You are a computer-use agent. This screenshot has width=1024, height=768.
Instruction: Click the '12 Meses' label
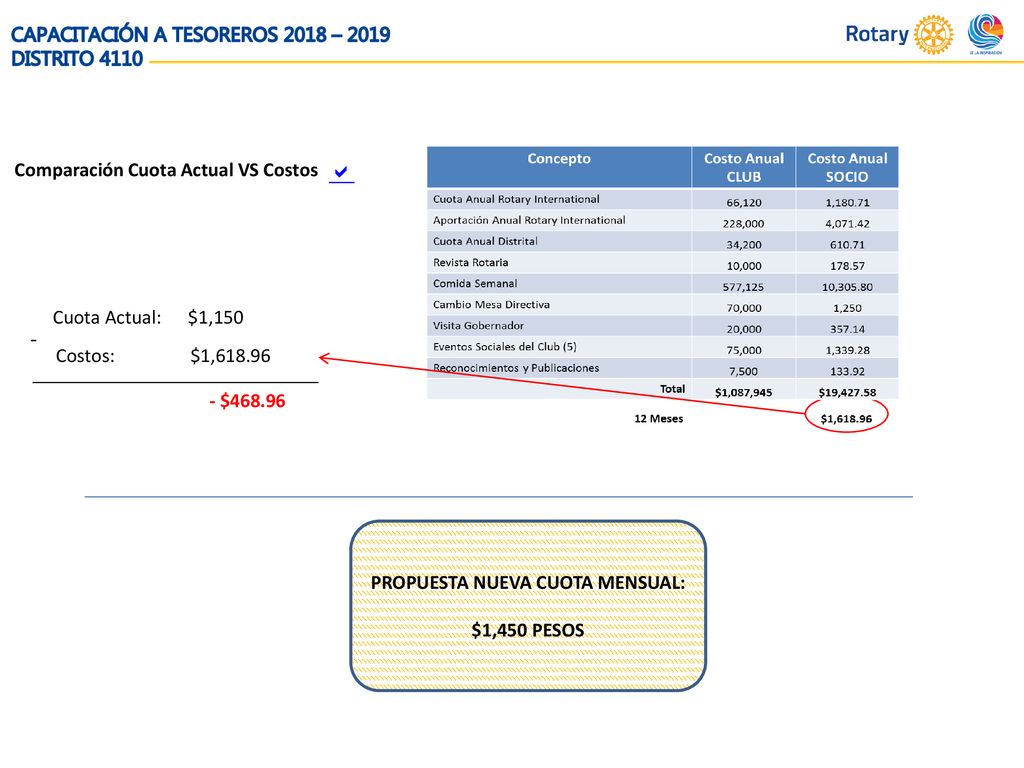[x=658, y=419]
